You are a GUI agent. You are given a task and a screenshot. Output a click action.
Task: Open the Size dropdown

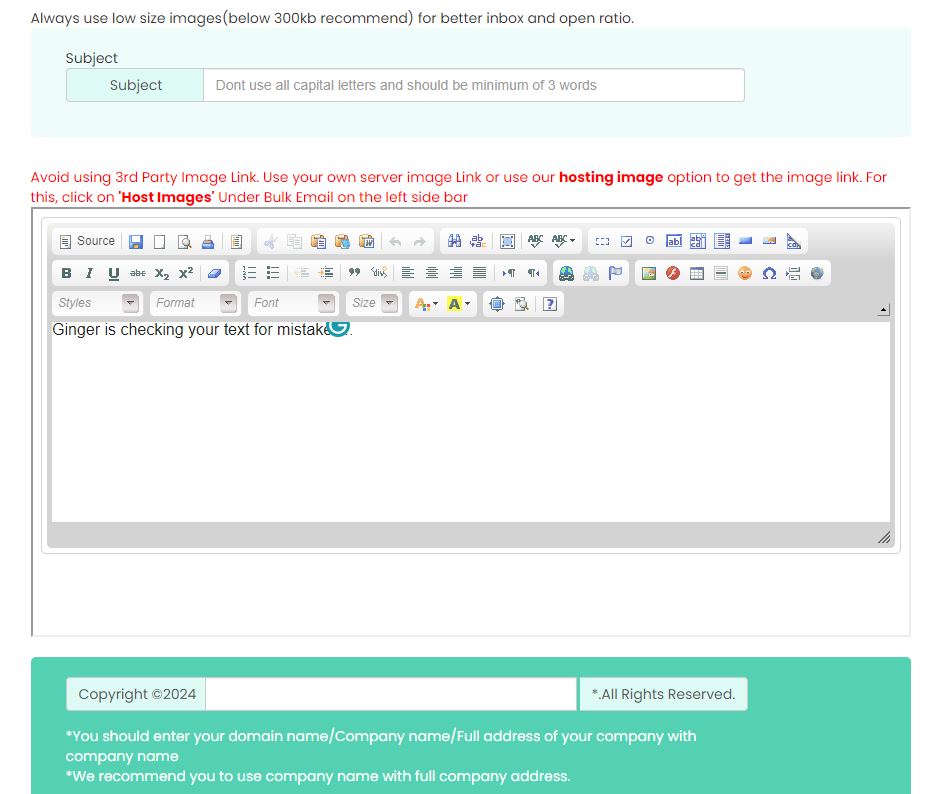[373, 303]
